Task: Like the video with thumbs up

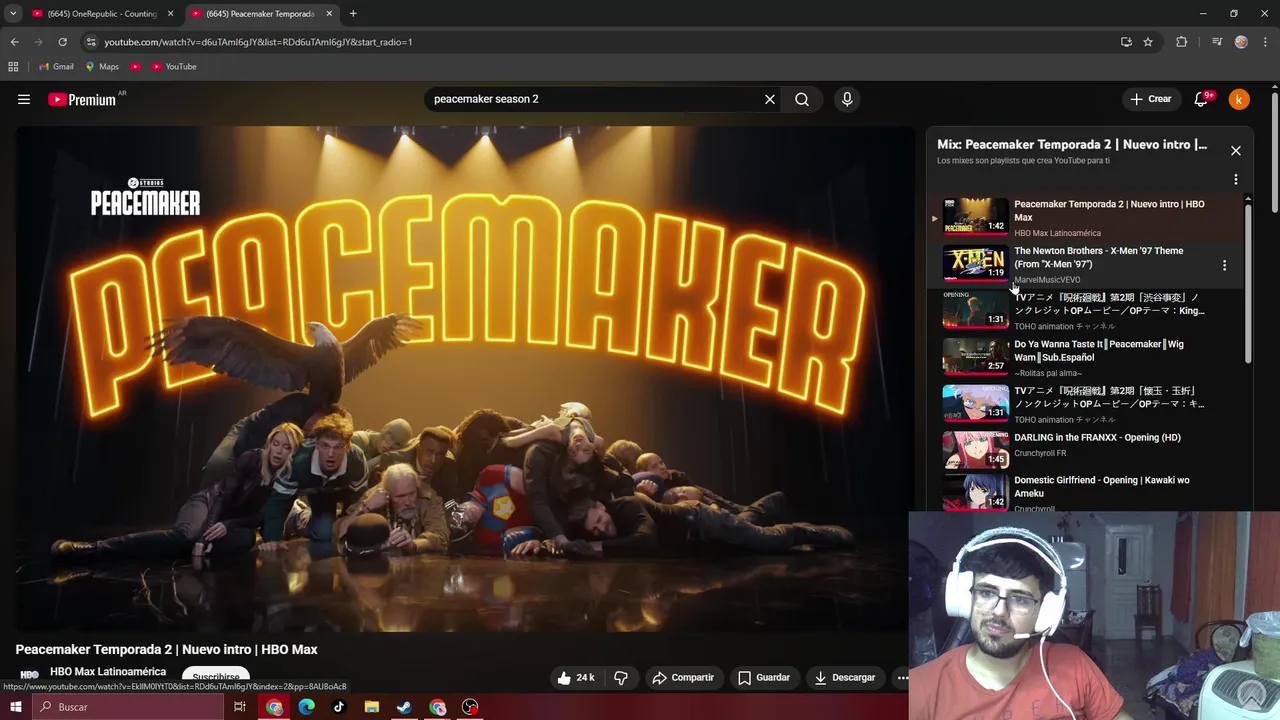Action: [x=575, y=677]
